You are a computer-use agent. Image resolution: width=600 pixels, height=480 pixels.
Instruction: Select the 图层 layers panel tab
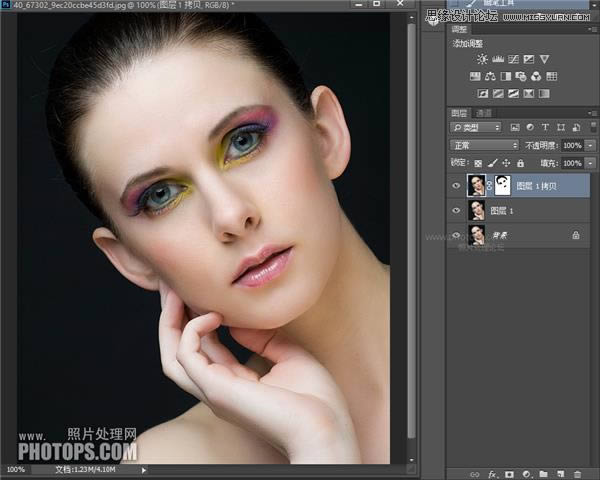(x=459, y=113)
